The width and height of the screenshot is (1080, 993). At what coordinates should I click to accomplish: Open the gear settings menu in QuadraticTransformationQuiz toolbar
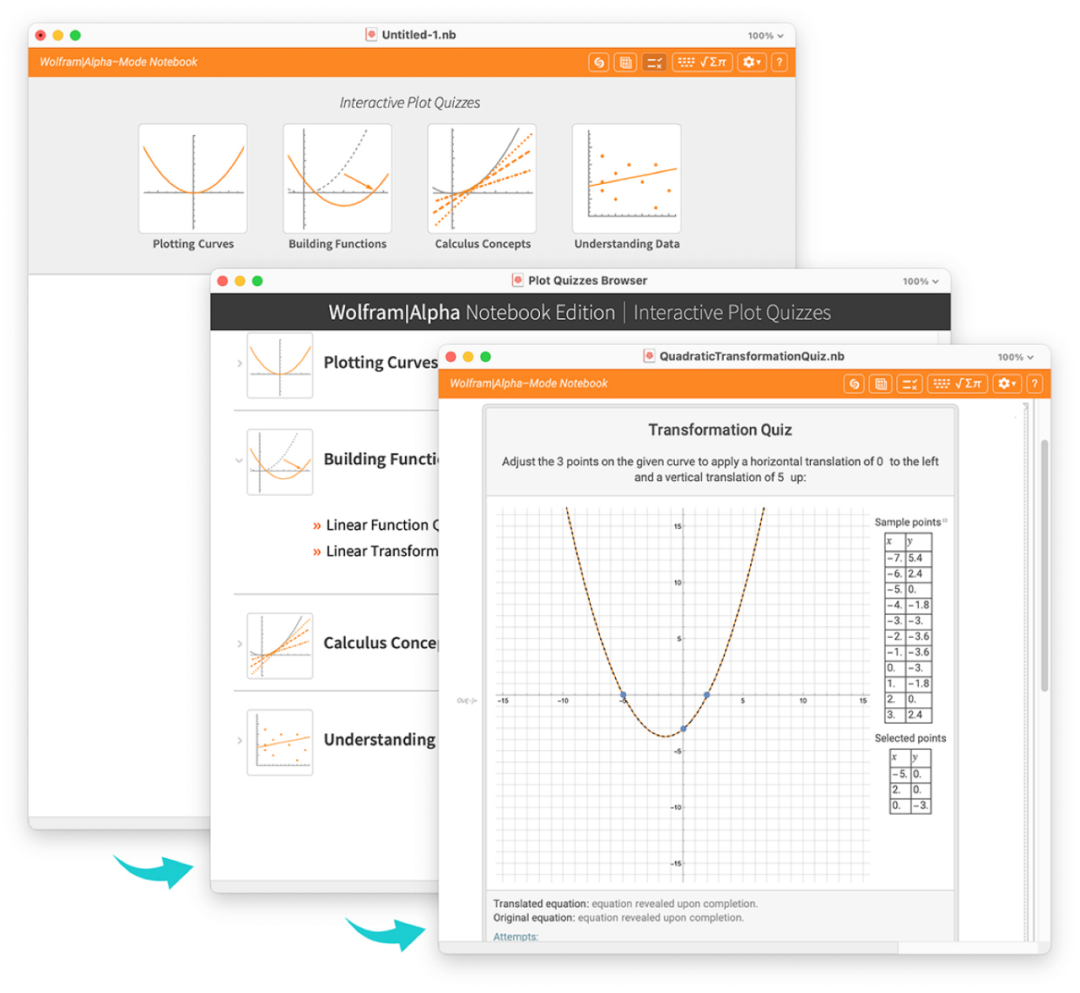(x=1007, y=384)
